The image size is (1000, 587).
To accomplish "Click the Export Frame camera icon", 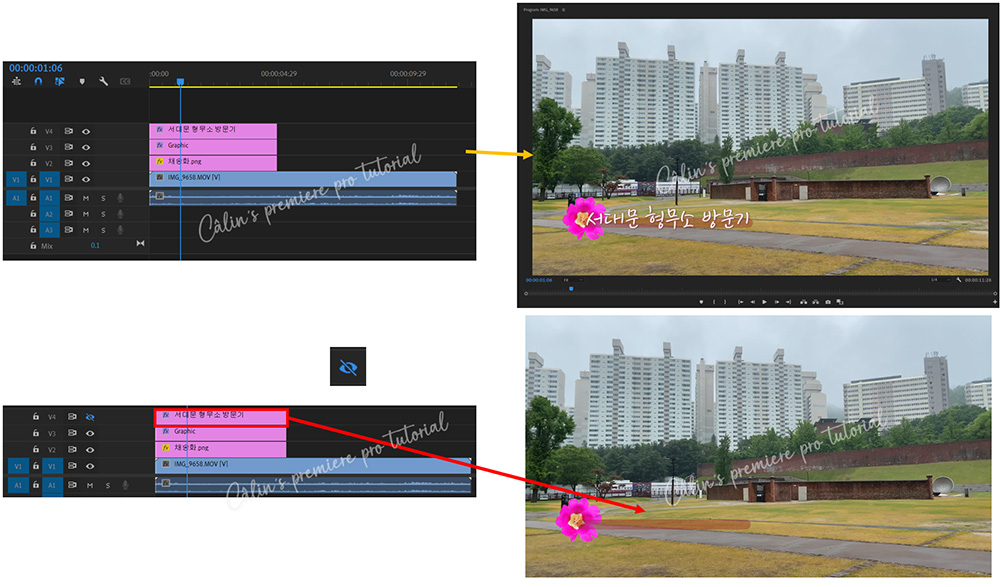I will [828, 302].
